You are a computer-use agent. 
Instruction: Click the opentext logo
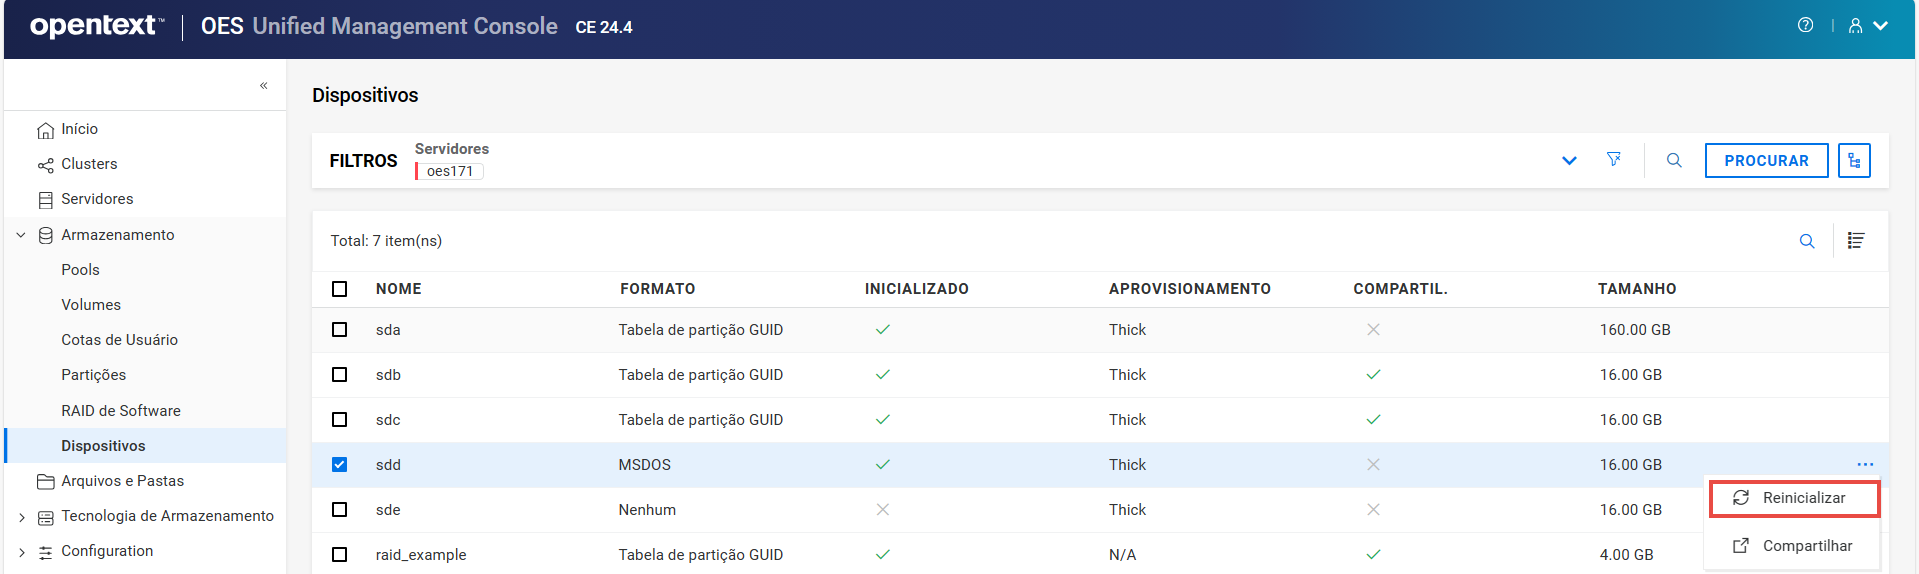click(97, 26)
